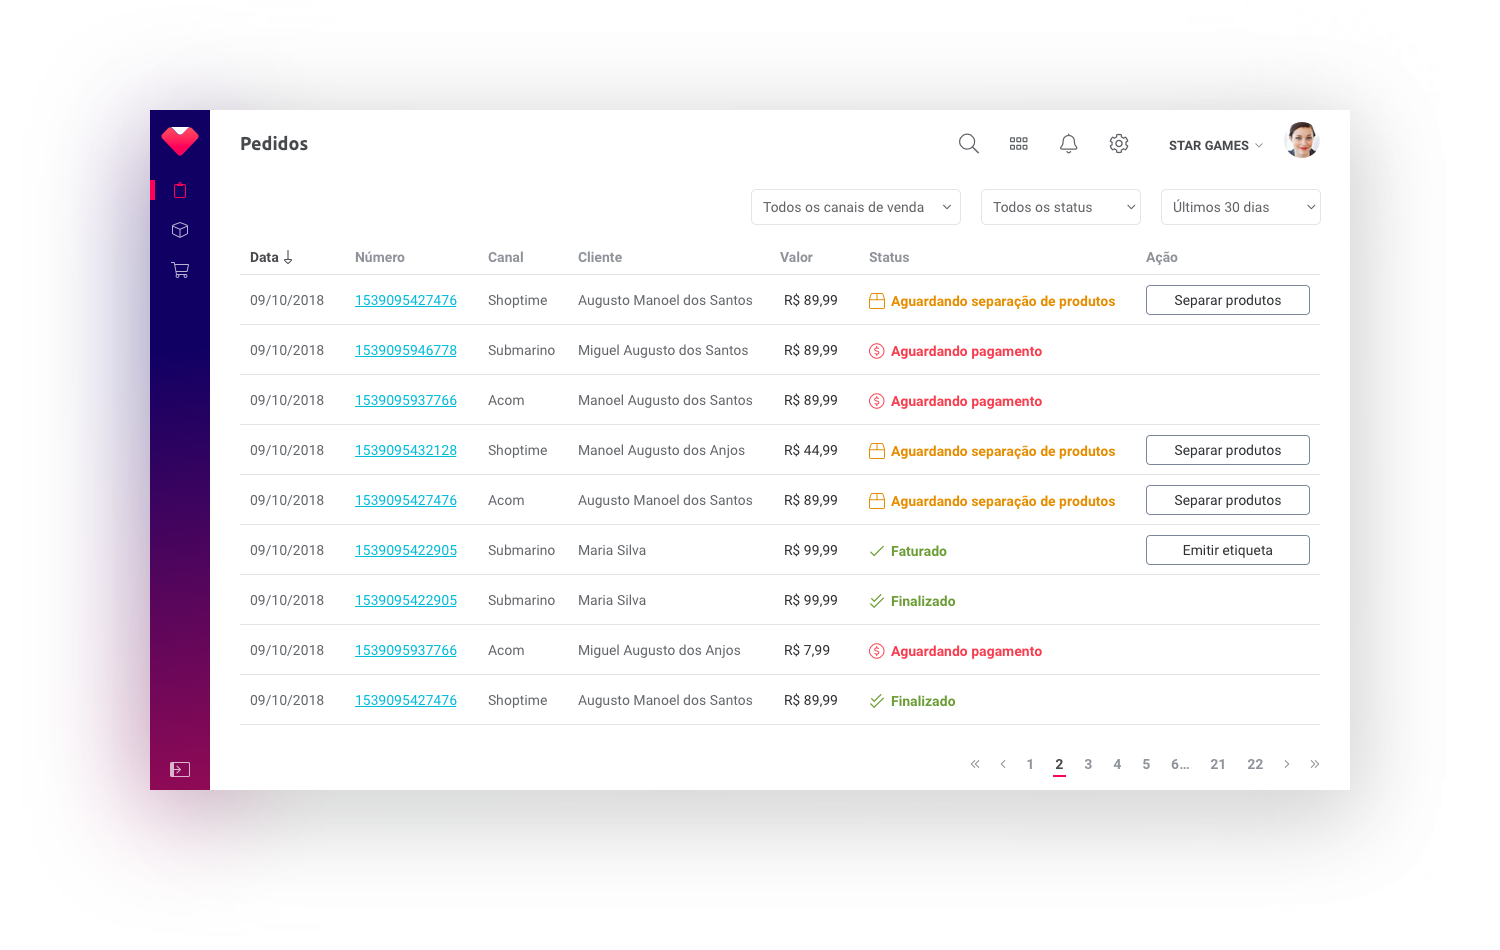Go to page 22
This screenshot has width=1500, height=950.
point(1255,764)
